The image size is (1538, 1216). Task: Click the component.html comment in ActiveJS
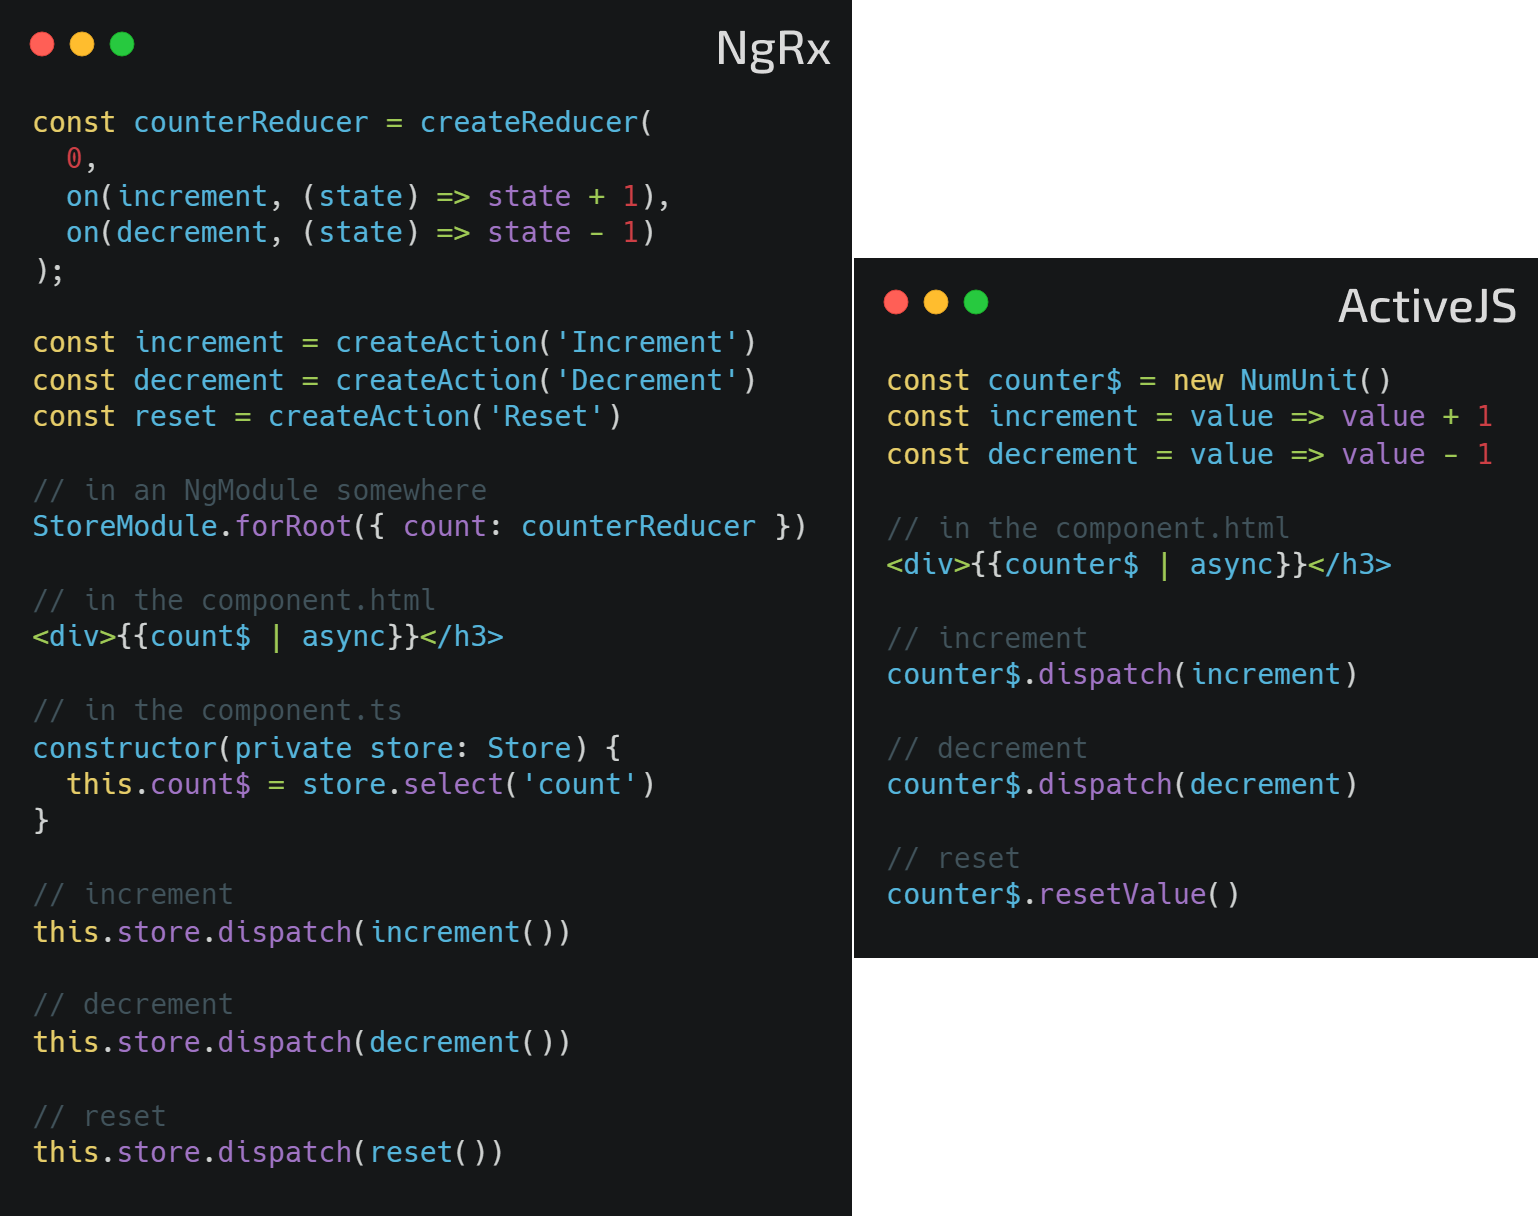tap(1087, 527)
